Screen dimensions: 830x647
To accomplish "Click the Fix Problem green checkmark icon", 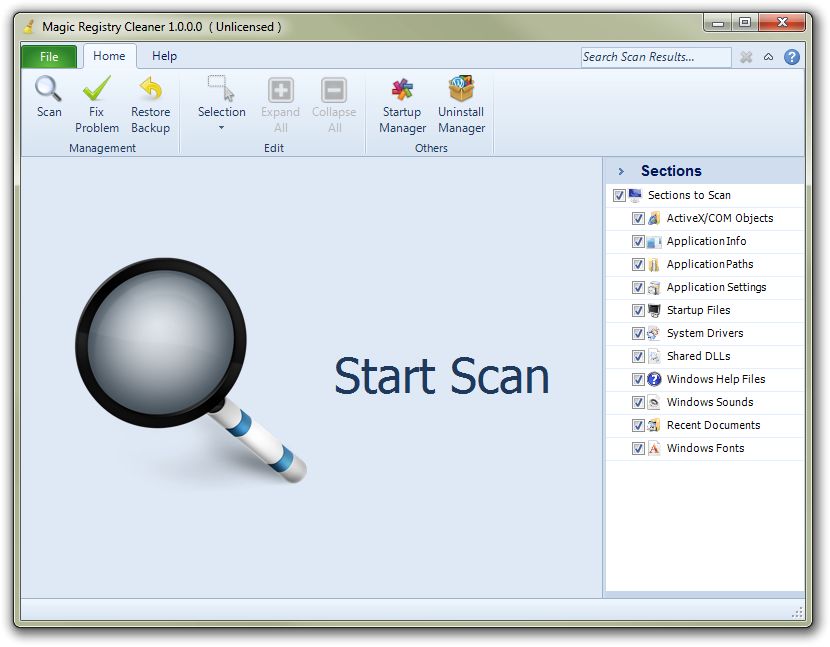I will tap(96, 88).
